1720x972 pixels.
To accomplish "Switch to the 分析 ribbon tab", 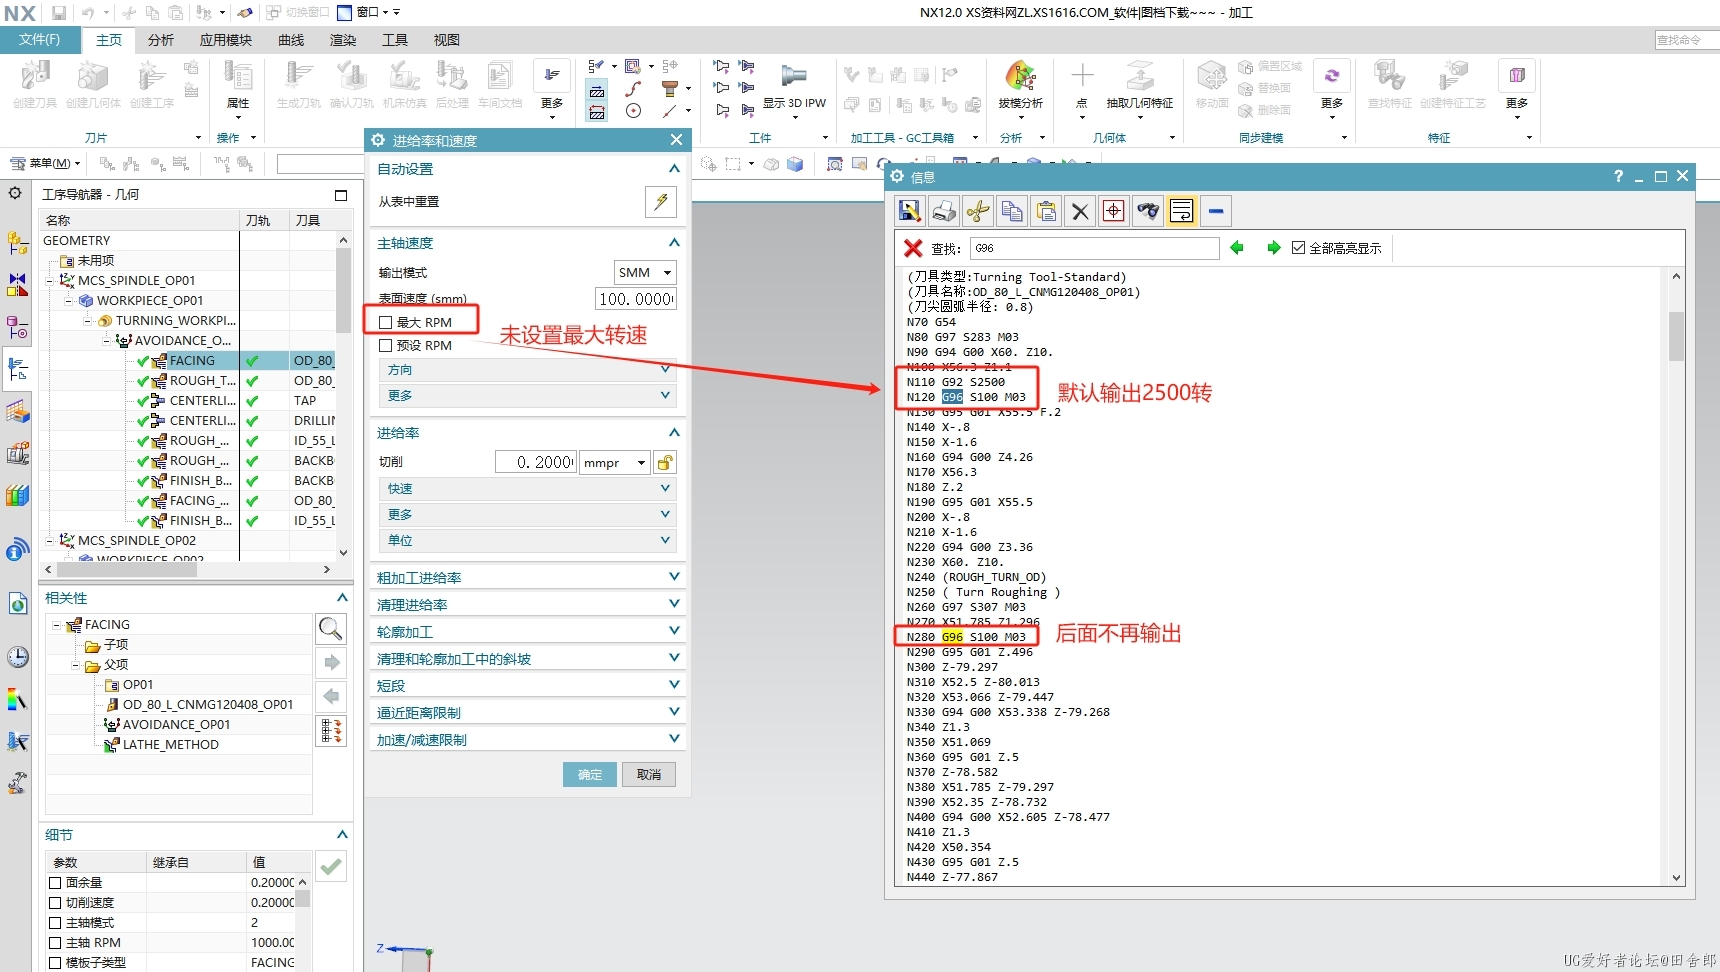I will coord(160,40).
